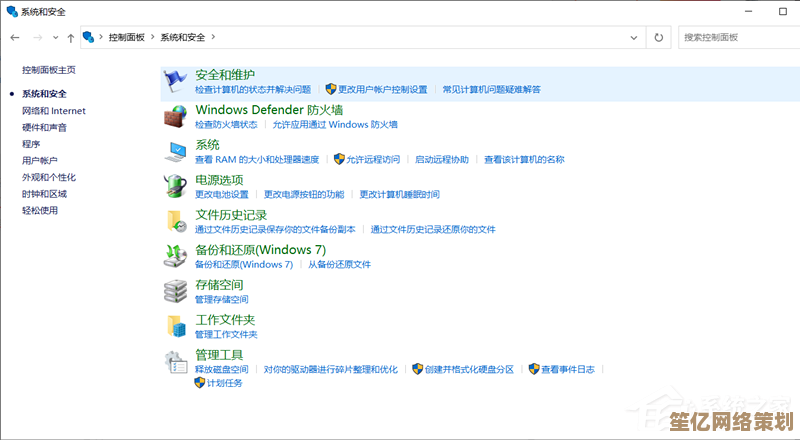
Task: Open 用户帐户 category in the sidebar
Action: [39, 161]
